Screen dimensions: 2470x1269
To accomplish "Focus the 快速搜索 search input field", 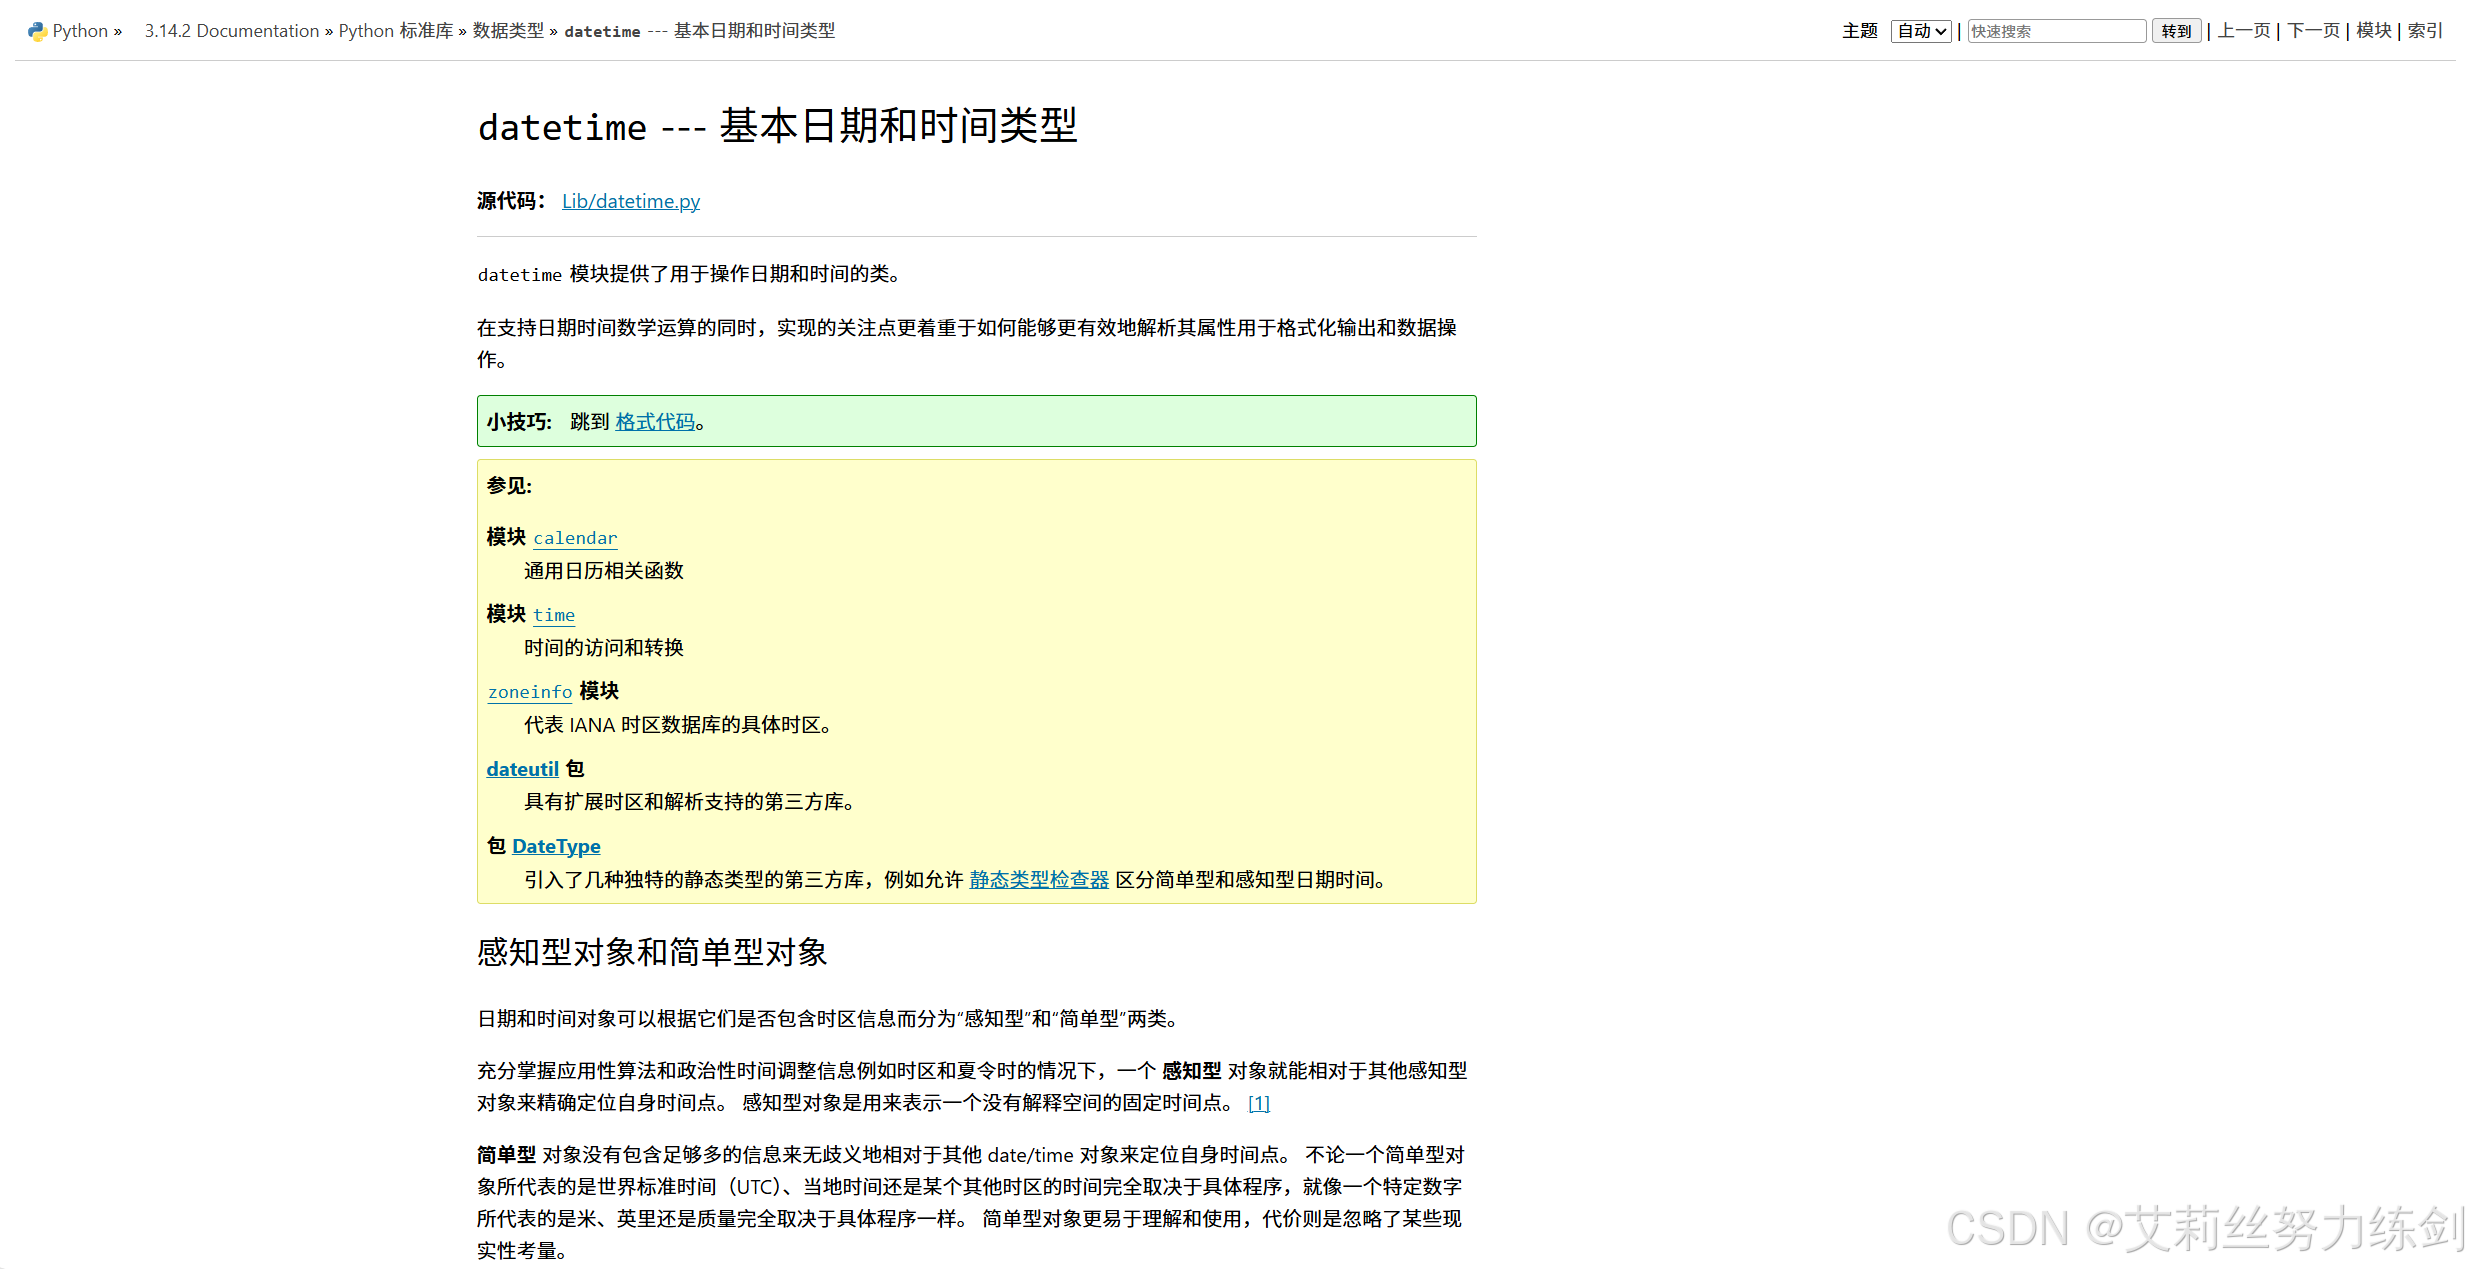I will (2056, 31).
